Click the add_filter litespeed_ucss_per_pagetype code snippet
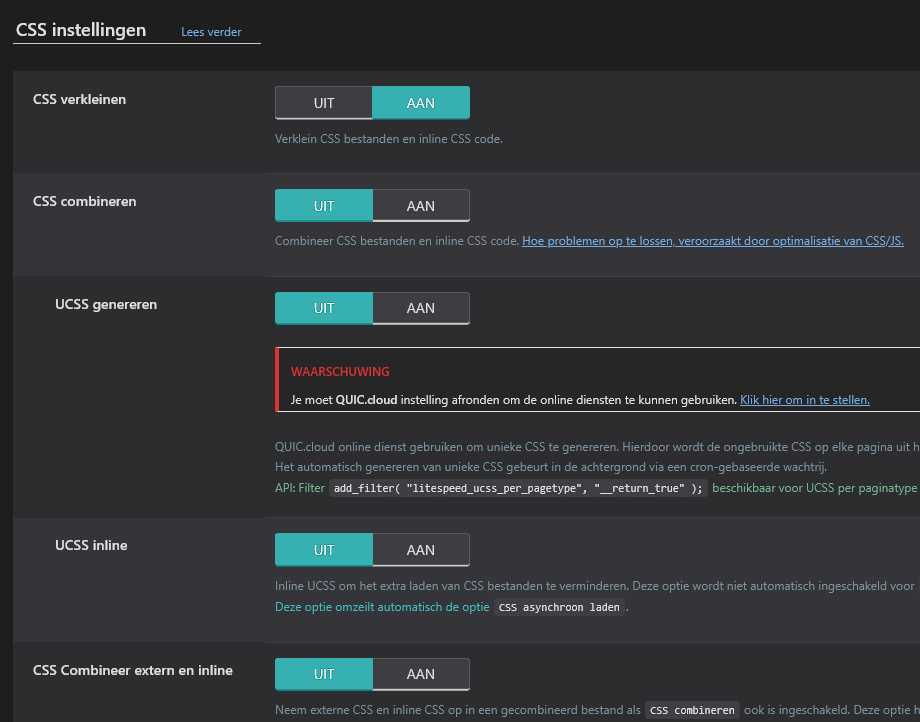 (x=518, y=488)
